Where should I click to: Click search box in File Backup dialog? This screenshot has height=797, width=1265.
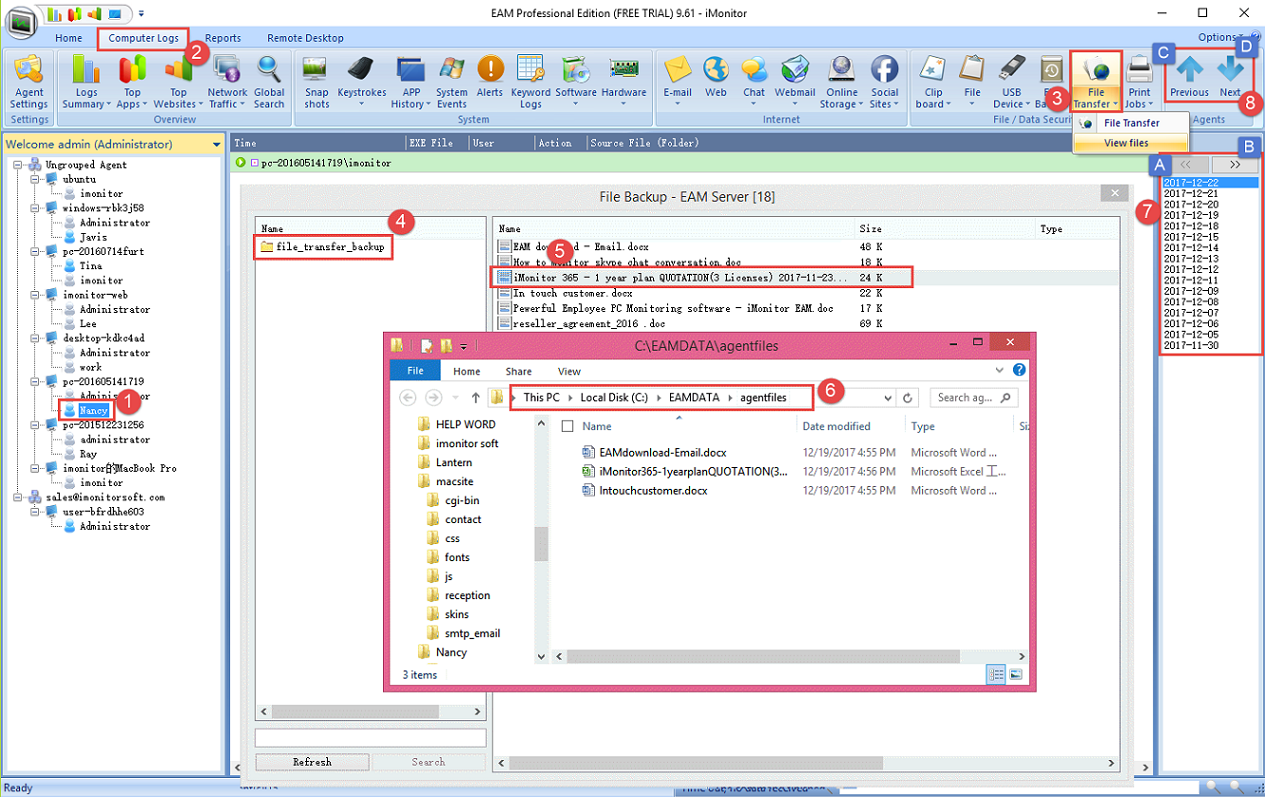pos(370,738)
